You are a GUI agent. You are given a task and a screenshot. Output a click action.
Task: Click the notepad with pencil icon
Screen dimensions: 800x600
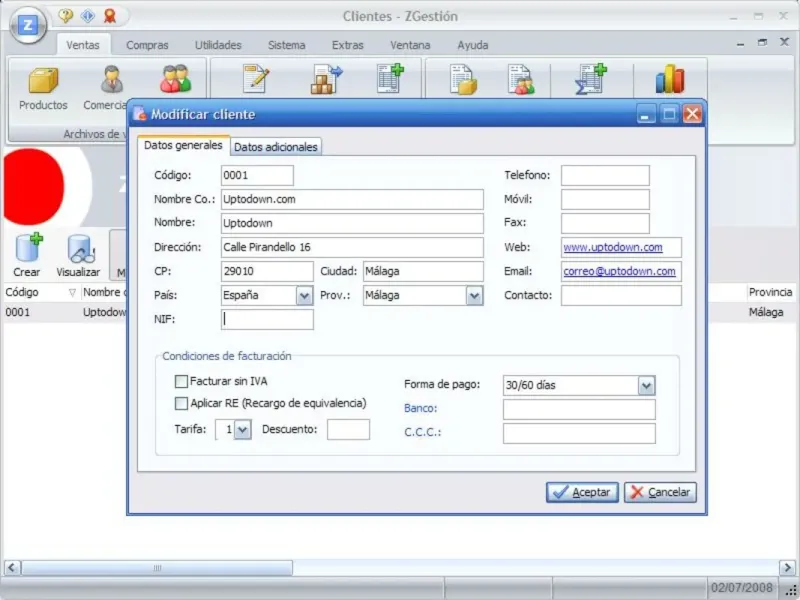click(256, 79)
